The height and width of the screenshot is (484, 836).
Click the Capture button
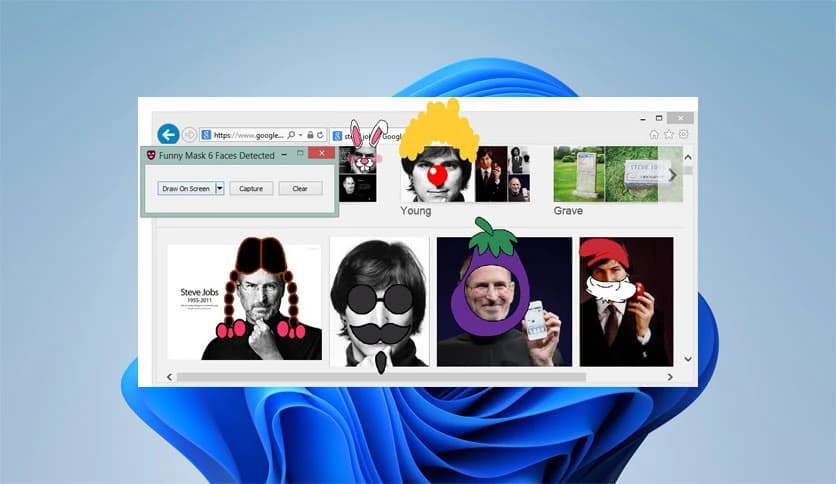pos(251,188)
